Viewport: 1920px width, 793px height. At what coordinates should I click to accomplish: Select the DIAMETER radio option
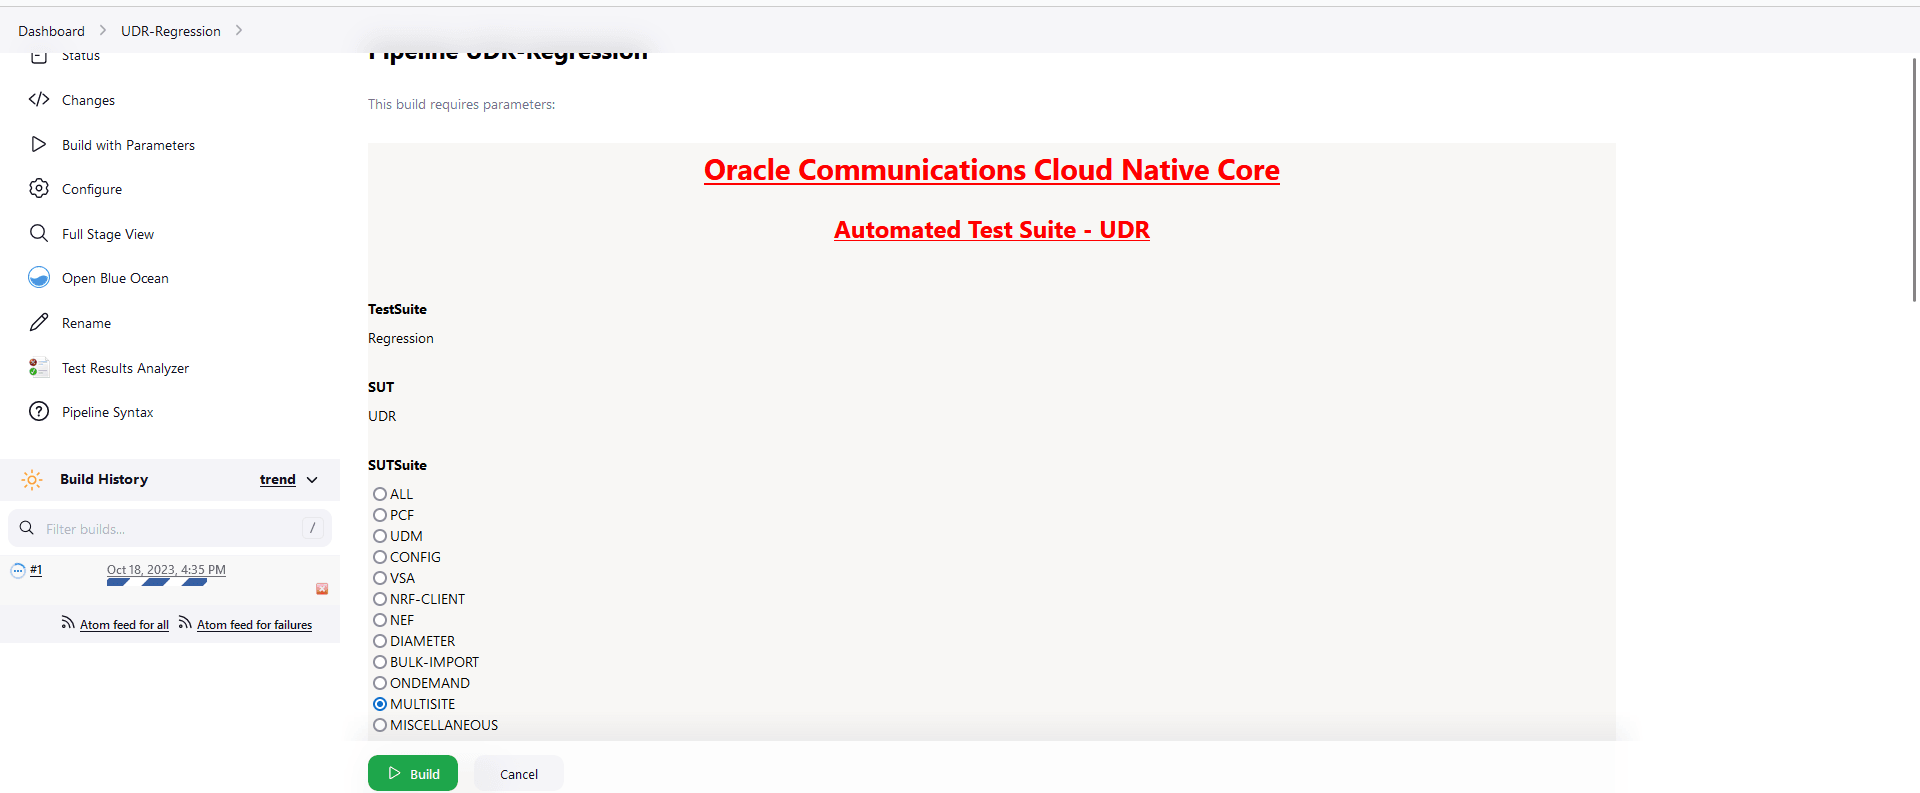(380, 641)
